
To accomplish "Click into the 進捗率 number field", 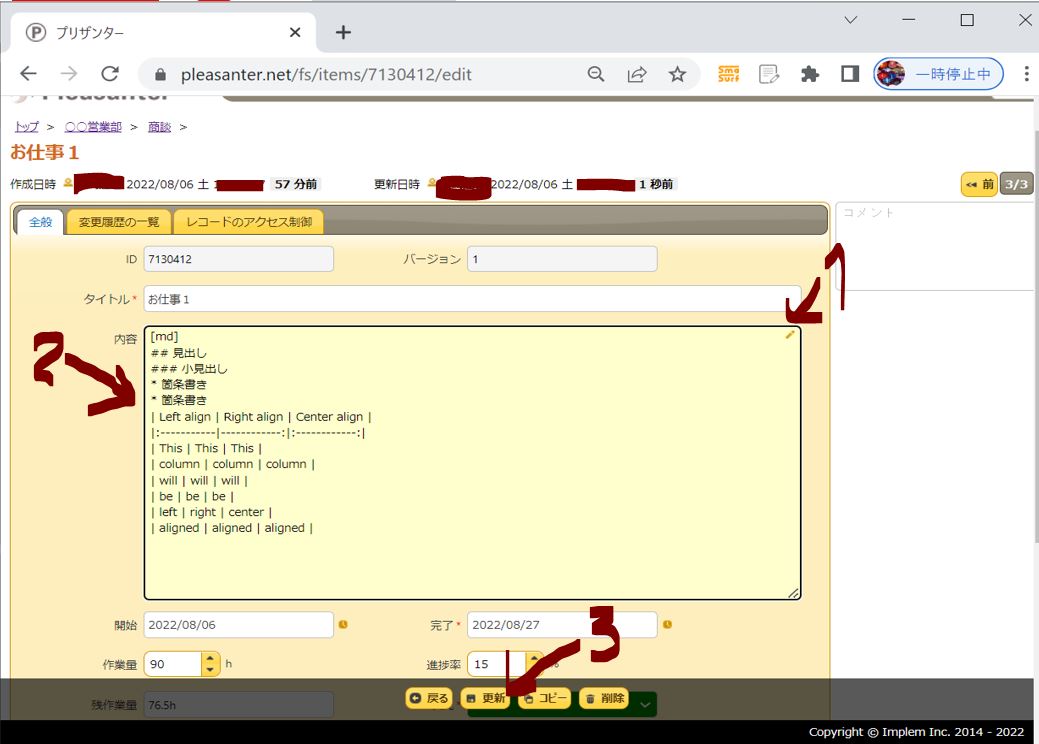I will click(496, 664).
